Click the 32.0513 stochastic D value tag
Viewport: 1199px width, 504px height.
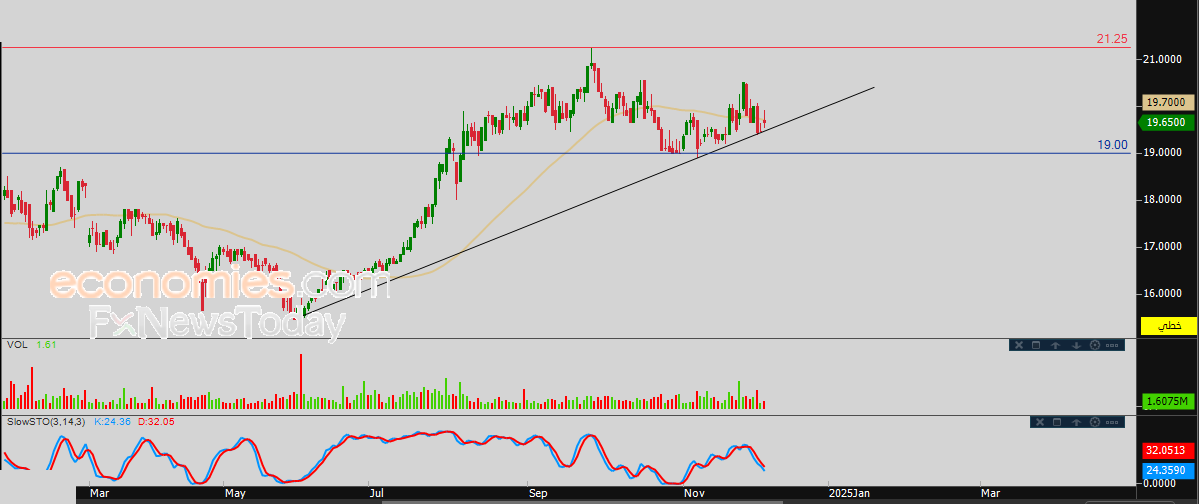[x=1168, y=451]
